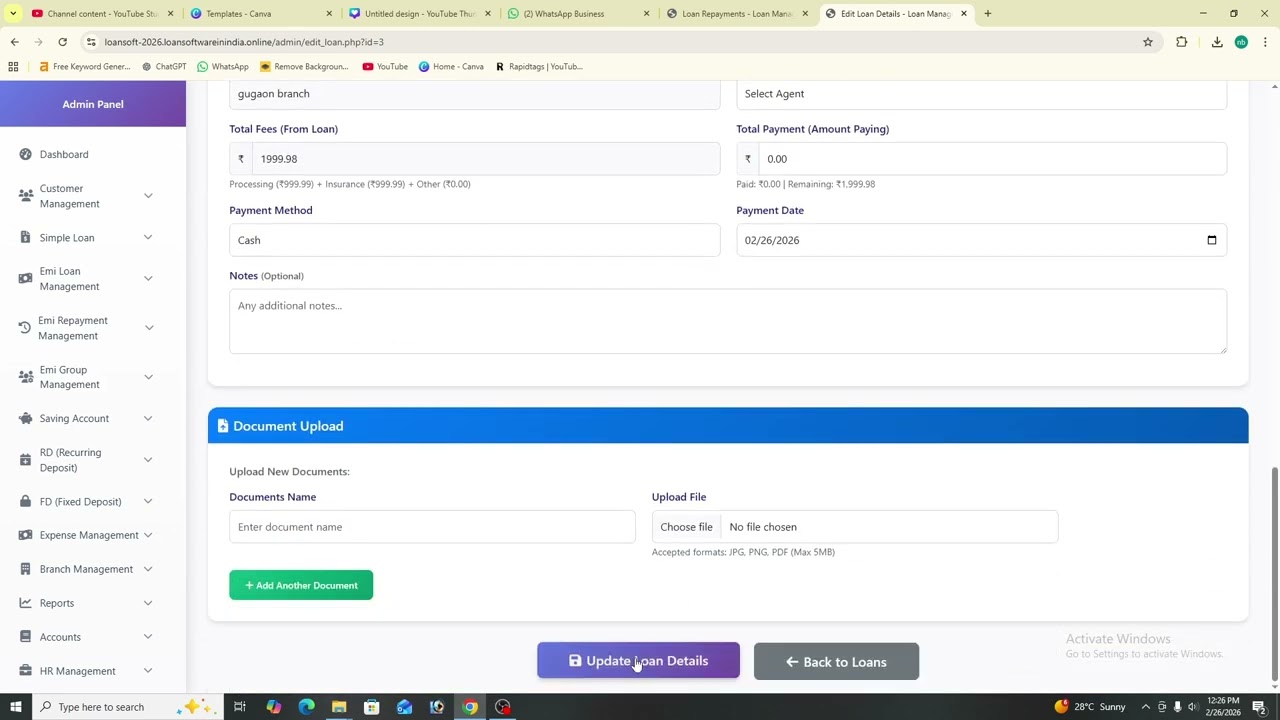1280x720 pixels.
Task: Click the HR Management icon
Action: (25, 671)
